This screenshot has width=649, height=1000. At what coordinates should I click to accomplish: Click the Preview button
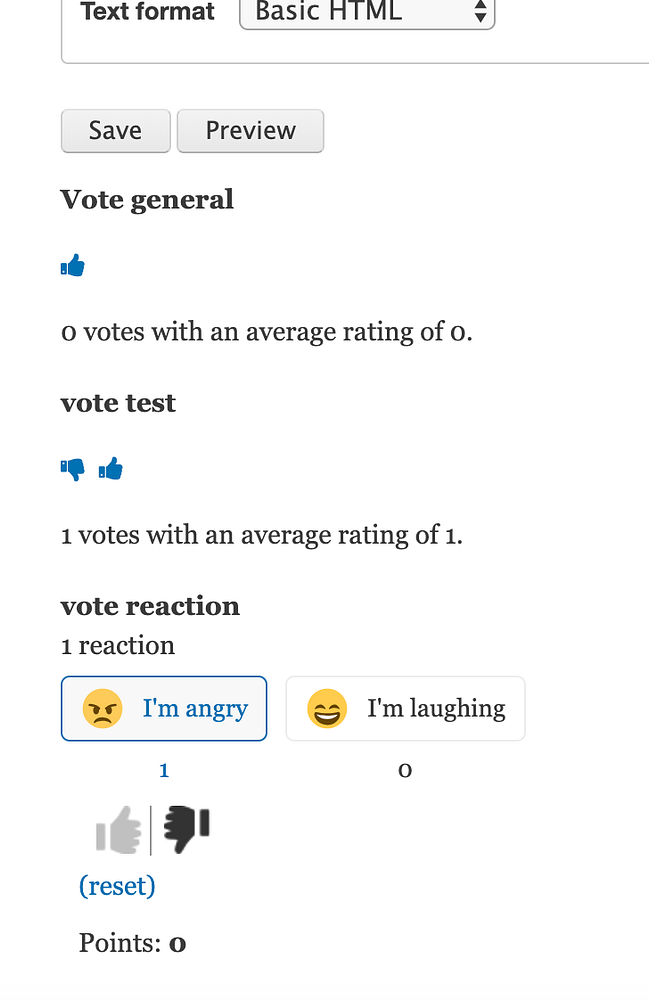(x=250, y=131)
